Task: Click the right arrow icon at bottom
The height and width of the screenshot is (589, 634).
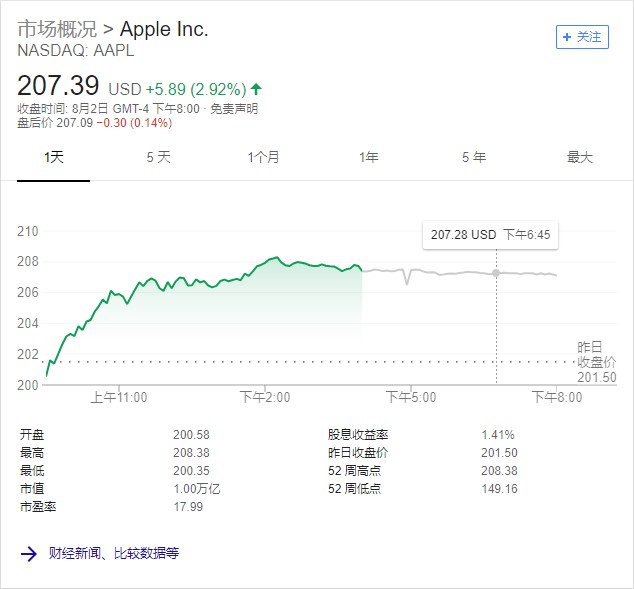Action: click(29, 553)
